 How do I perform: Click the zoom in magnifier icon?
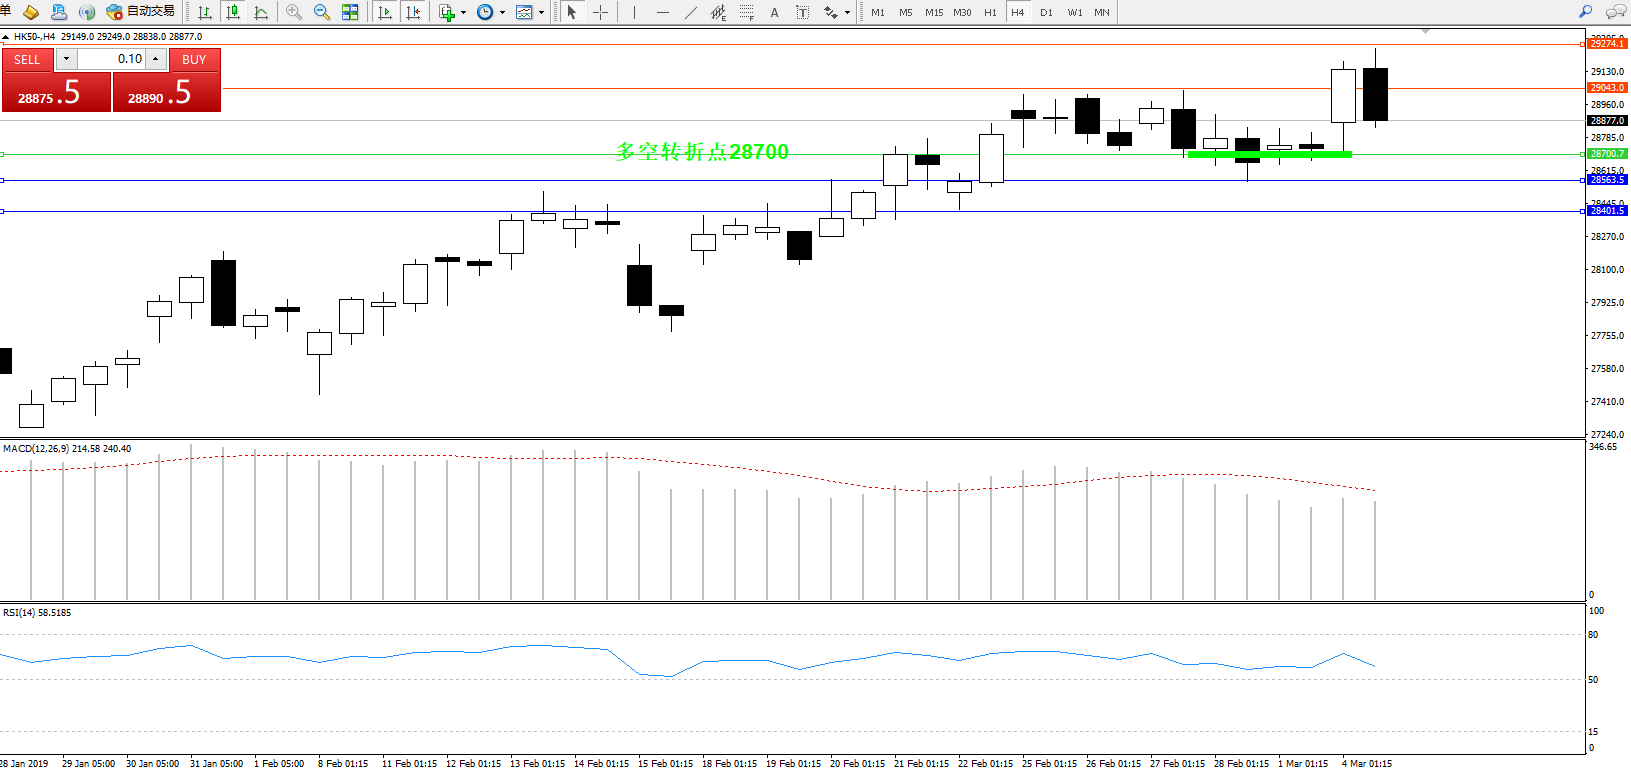294,12
